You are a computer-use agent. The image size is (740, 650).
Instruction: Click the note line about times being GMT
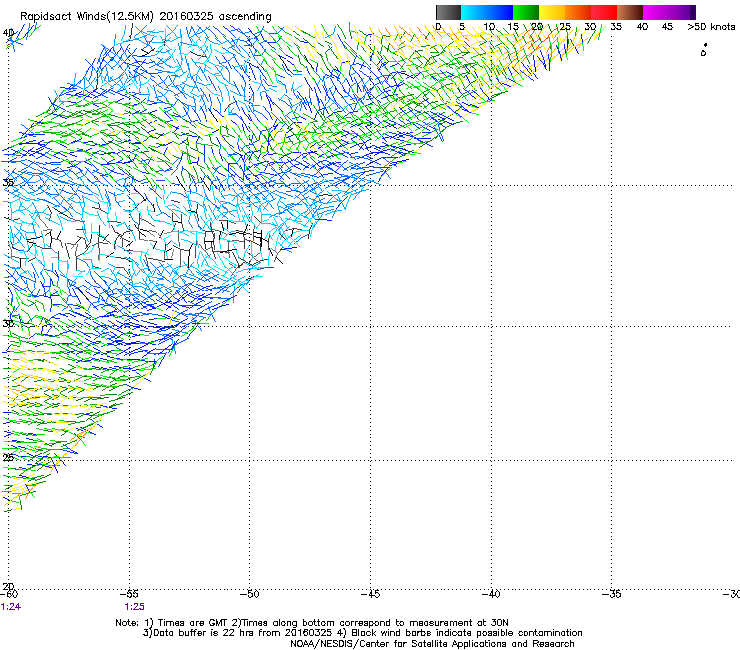[x=312, y=623]
